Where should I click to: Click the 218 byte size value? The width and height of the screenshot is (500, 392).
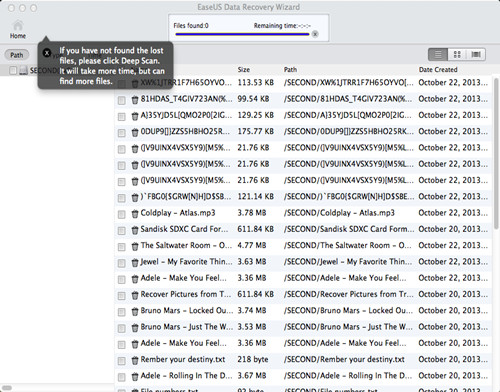(x=253, y=359)
